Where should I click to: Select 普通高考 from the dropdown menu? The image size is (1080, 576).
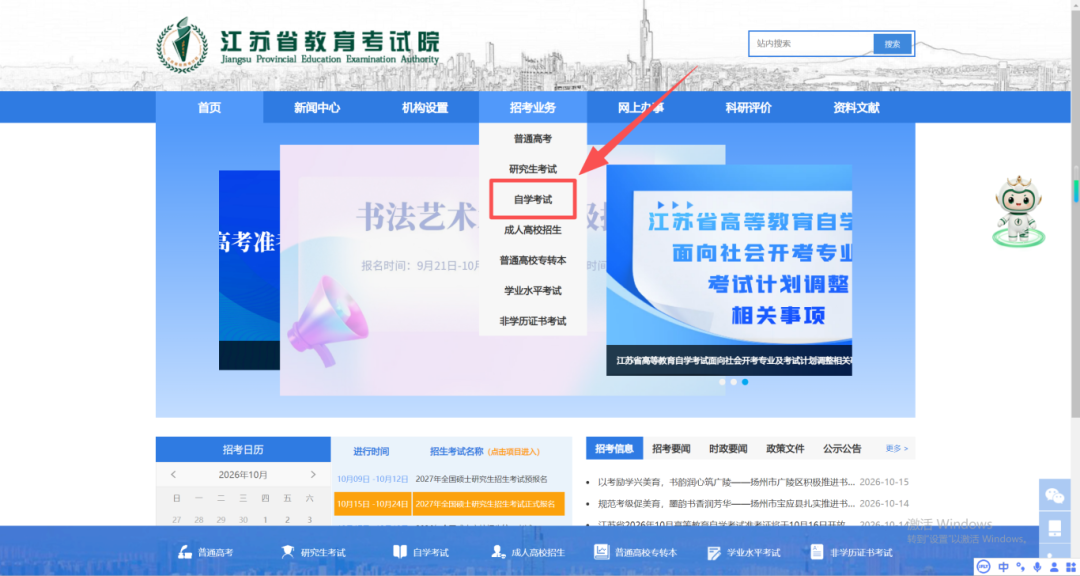click(x=533, y=138)
